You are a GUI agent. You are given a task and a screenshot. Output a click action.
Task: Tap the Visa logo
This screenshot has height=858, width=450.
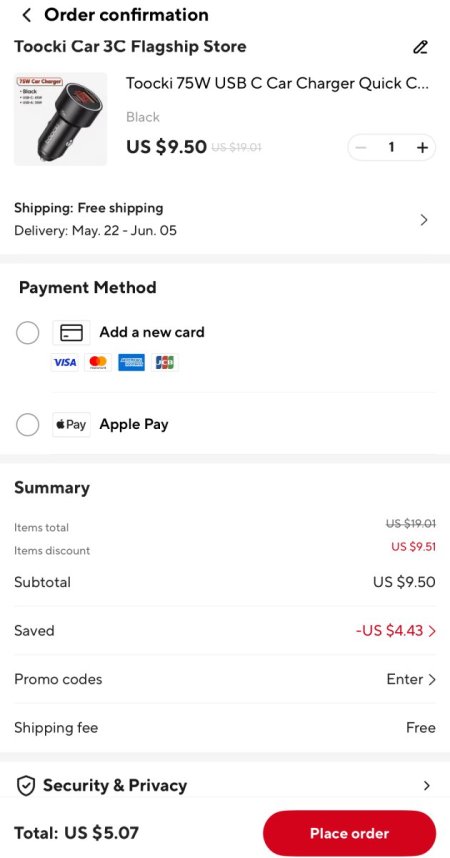coord(65,362)
